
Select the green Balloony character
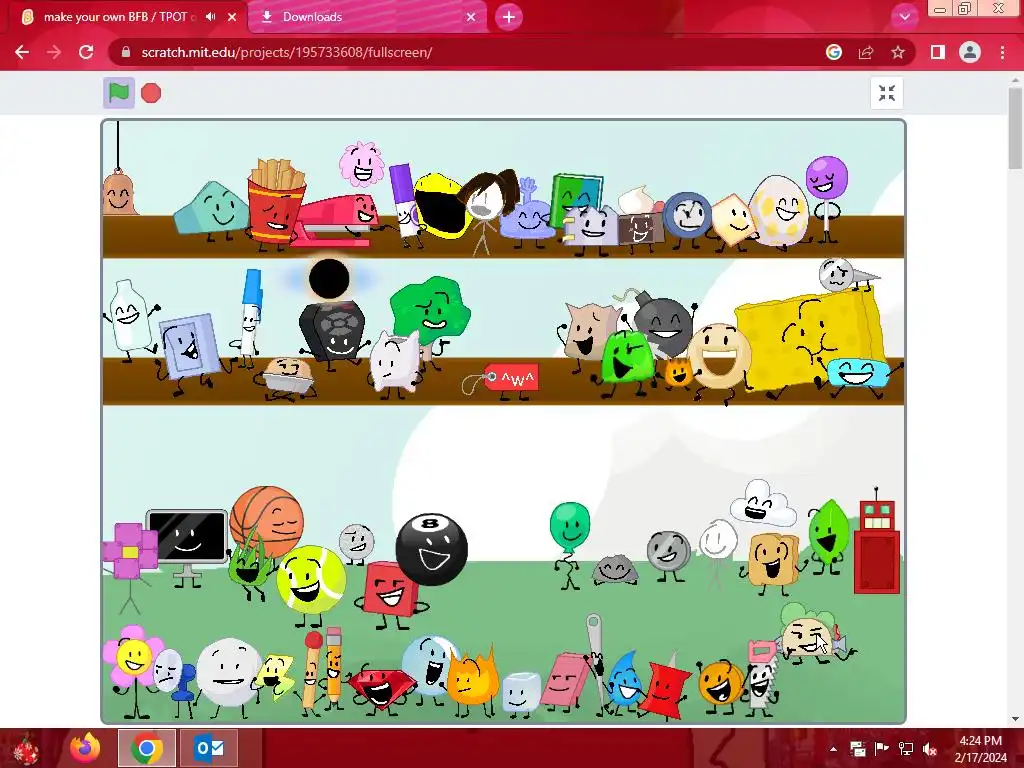coord(569,526)
